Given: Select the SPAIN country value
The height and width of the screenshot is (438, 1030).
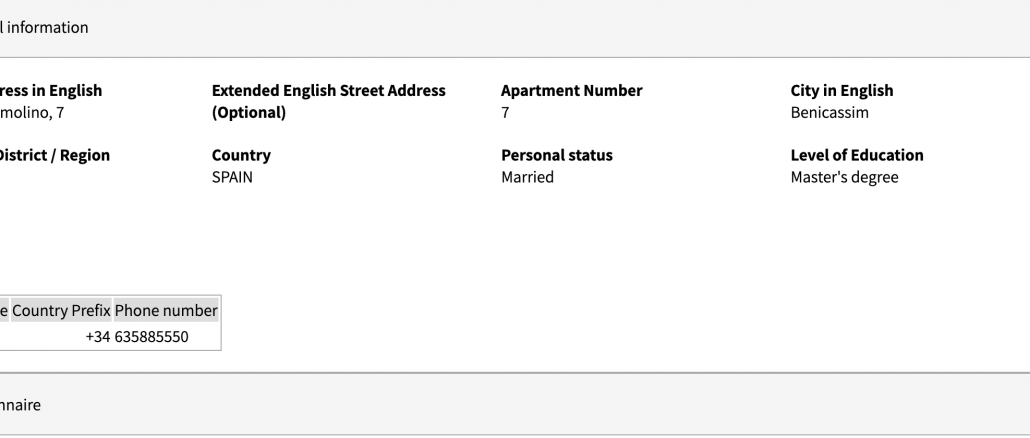Looking at the screenshot, I should (232, 177).
